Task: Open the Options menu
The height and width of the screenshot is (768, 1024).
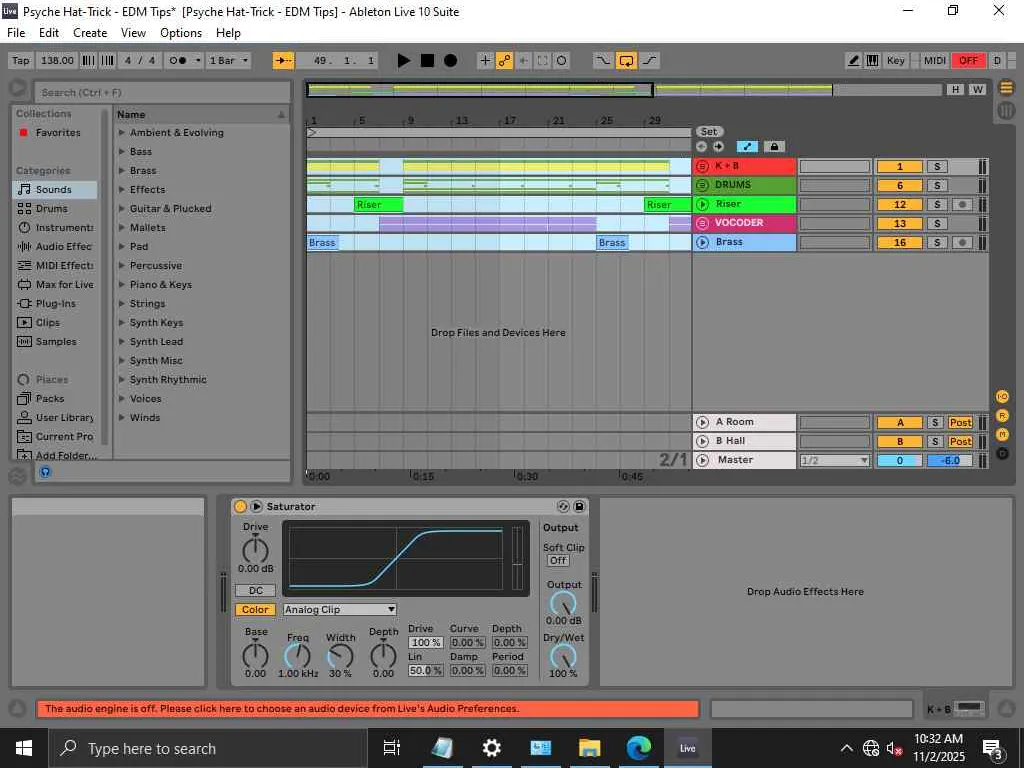Action: click(181, 33)
